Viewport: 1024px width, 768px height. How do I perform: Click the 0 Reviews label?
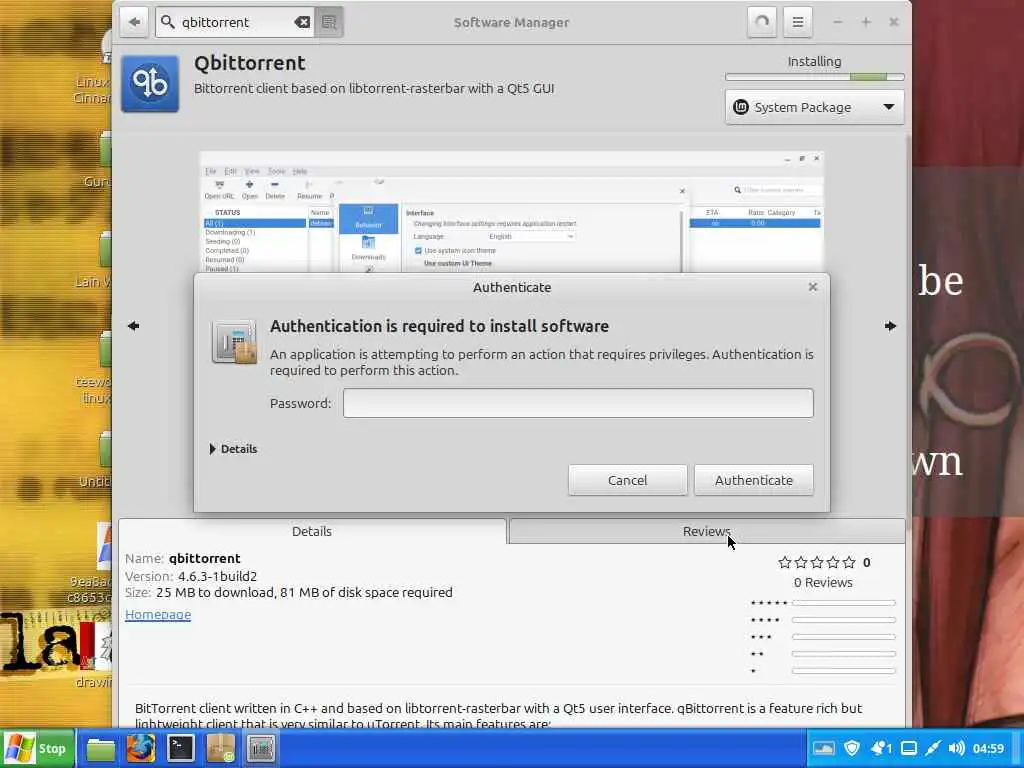[823, 583]
